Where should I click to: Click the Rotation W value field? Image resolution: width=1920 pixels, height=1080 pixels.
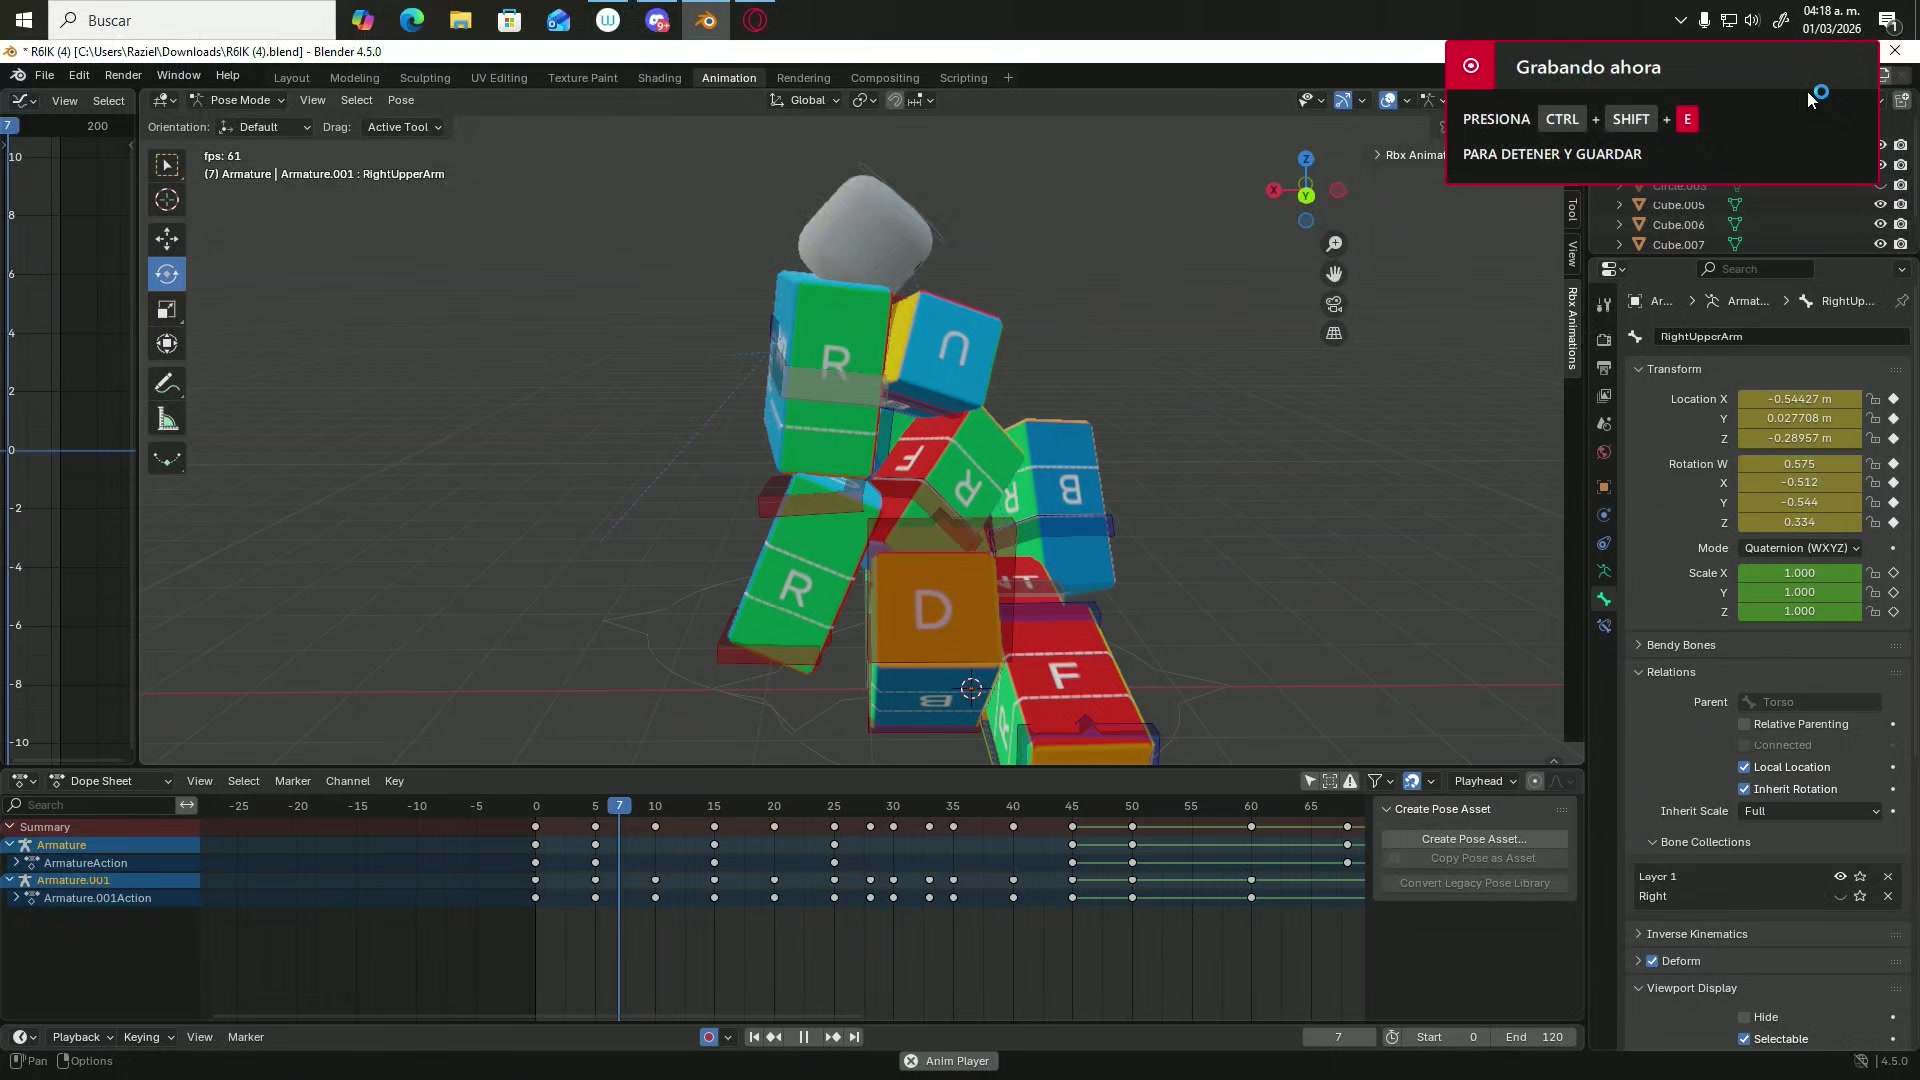tap(1799, 464)
